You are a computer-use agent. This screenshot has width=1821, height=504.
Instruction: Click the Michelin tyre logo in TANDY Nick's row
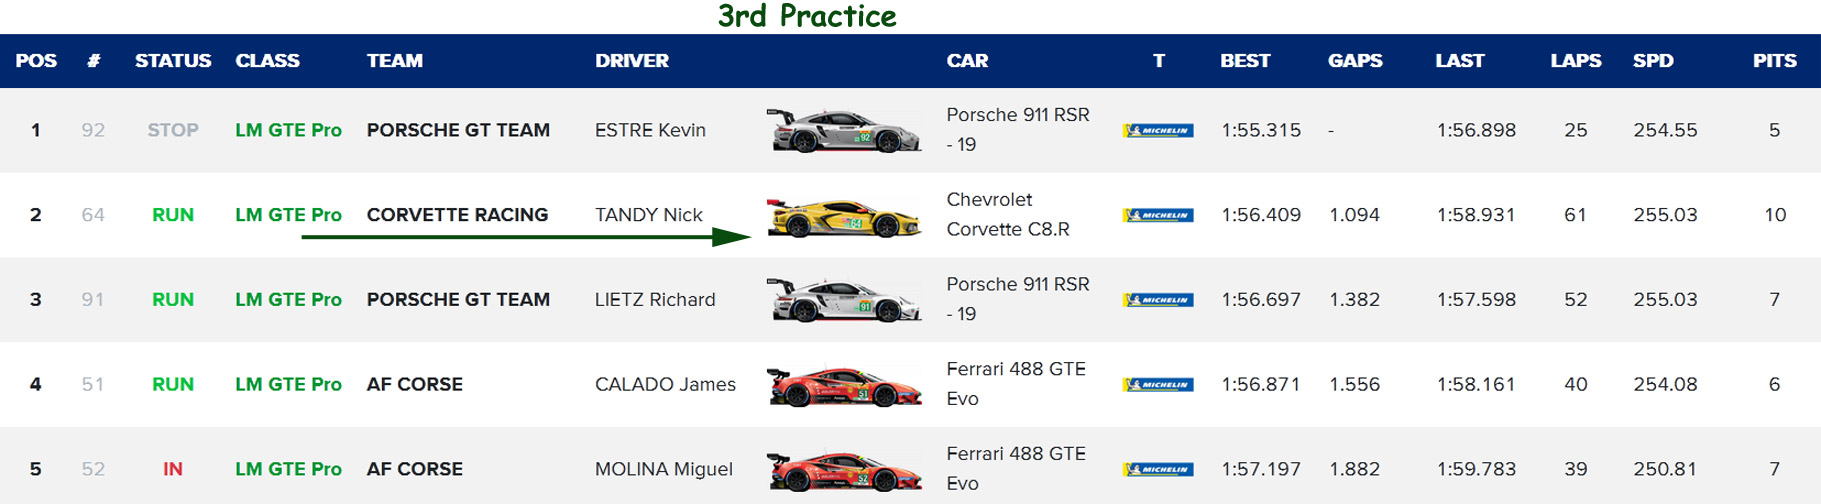[1158, 215]
